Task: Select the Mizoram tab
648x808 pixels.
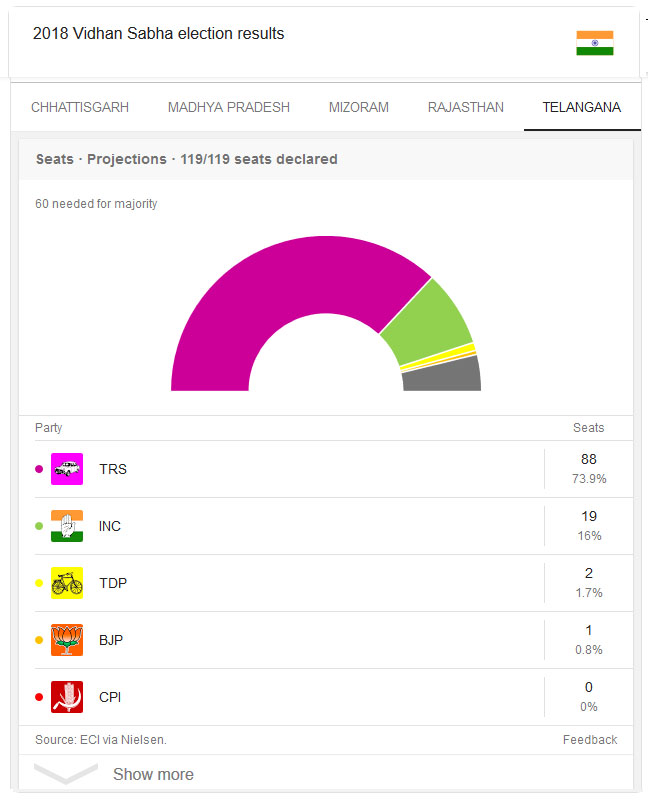Action: coord(359,107)
